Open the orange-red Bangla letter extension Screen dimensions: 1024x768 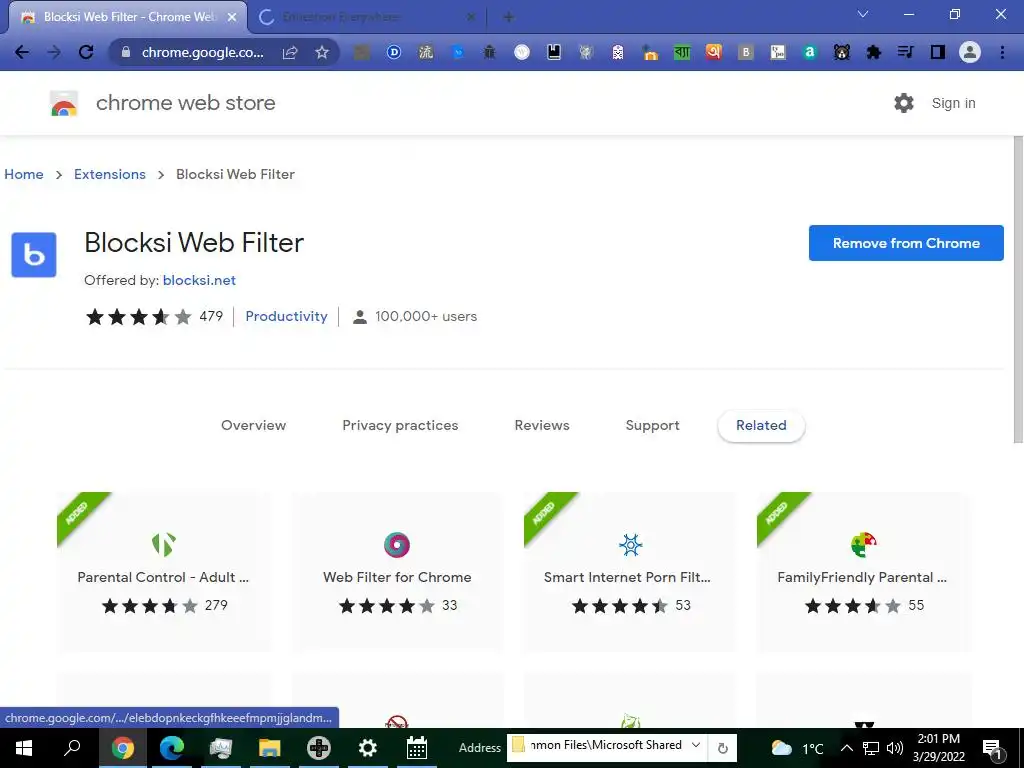tap(714, 52)
